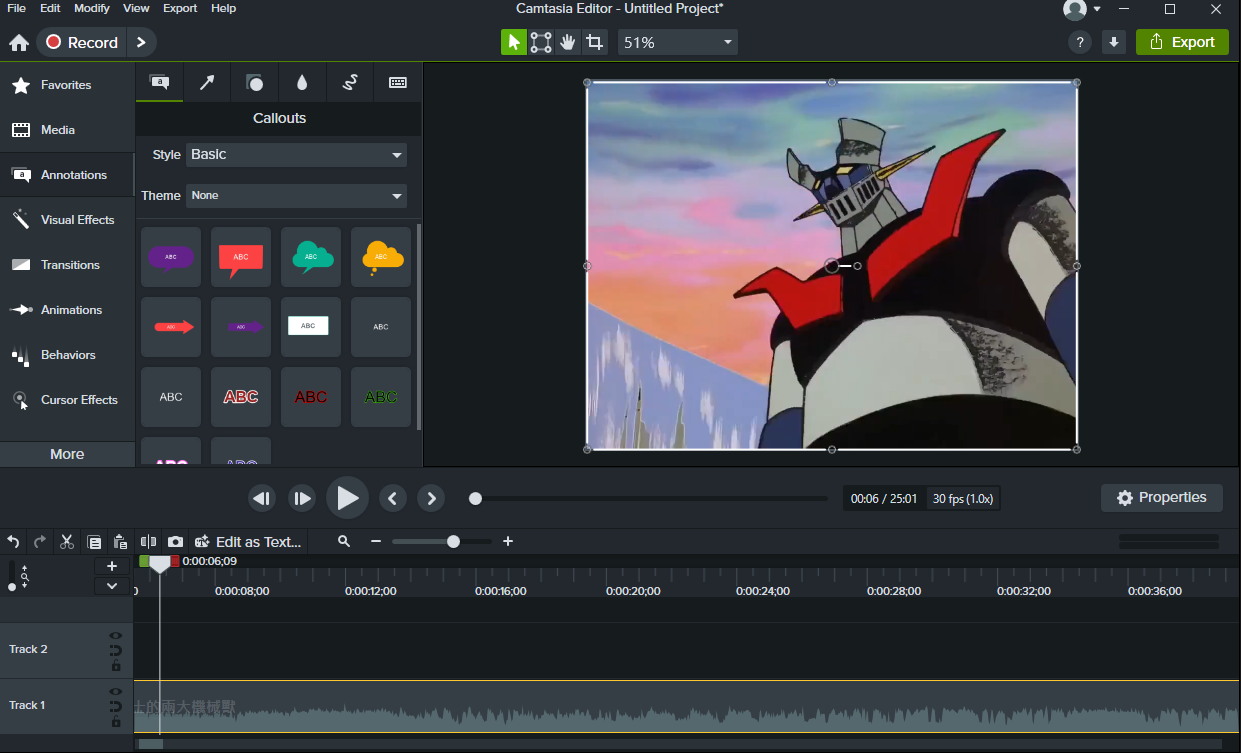1241x753 pixels.
Task: Expand the Style dropdown showing Basic
Action: (x=296, y=155)
